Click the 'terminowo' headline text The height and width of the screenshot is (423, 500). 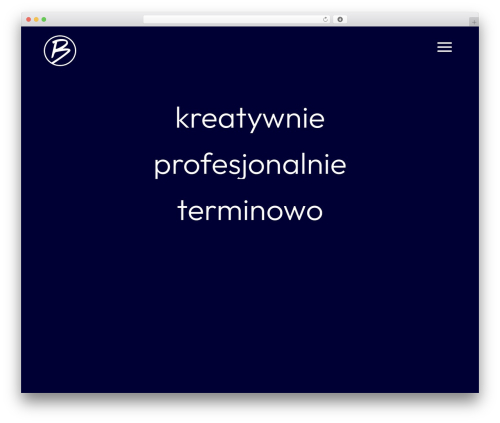[x=250, y=211]
